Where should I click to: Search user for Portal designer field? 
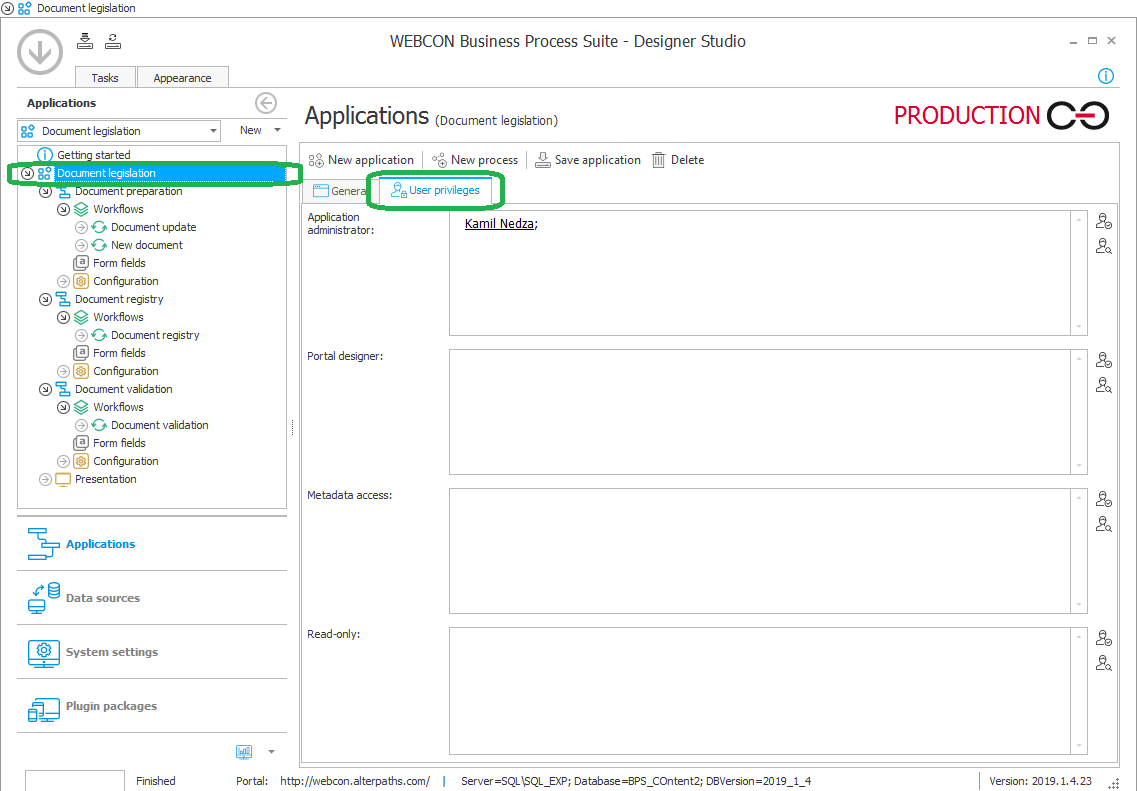click(x=1103, y=385)
